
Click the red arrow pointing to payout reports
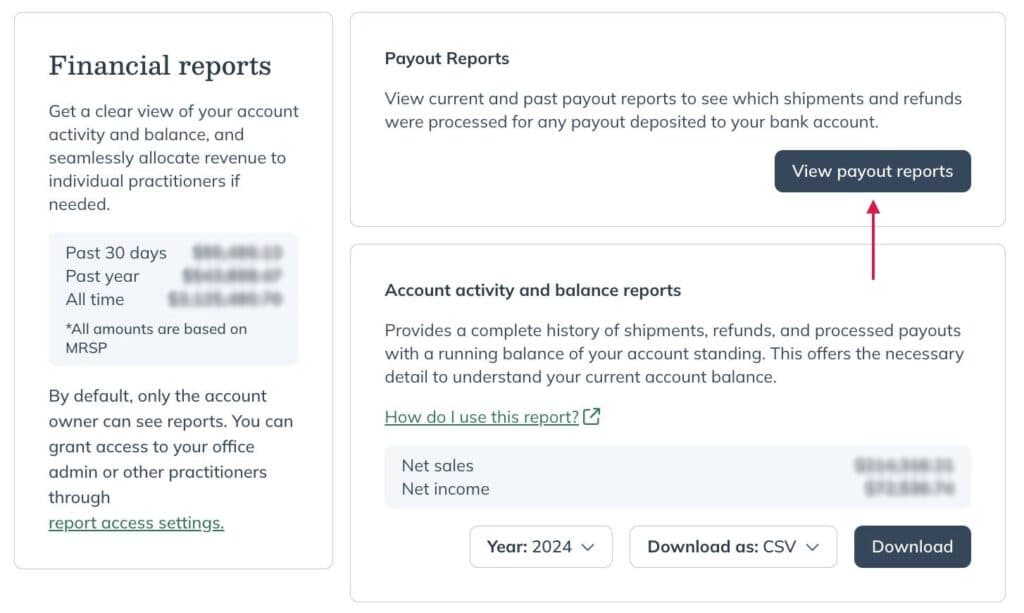tap(872, 240)
